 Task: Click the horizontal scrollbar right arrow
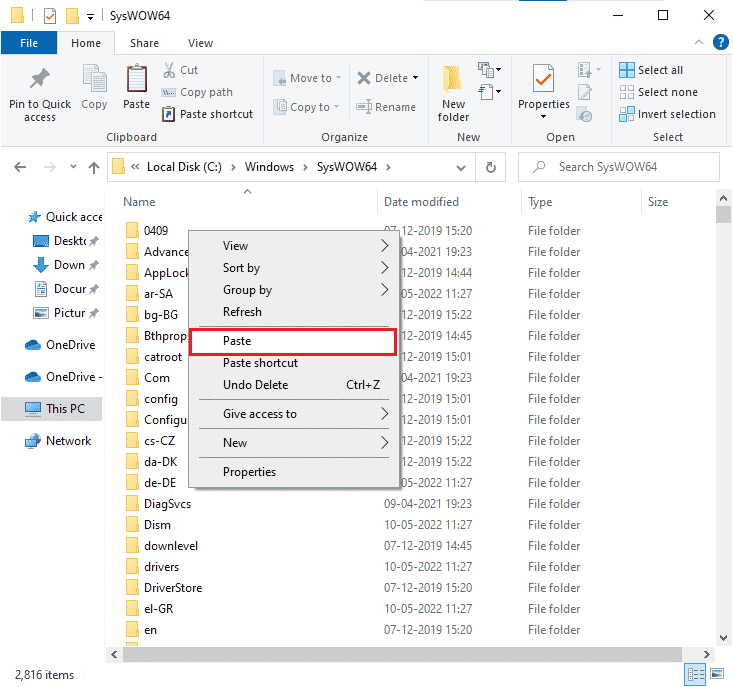[x=706, y=654]
